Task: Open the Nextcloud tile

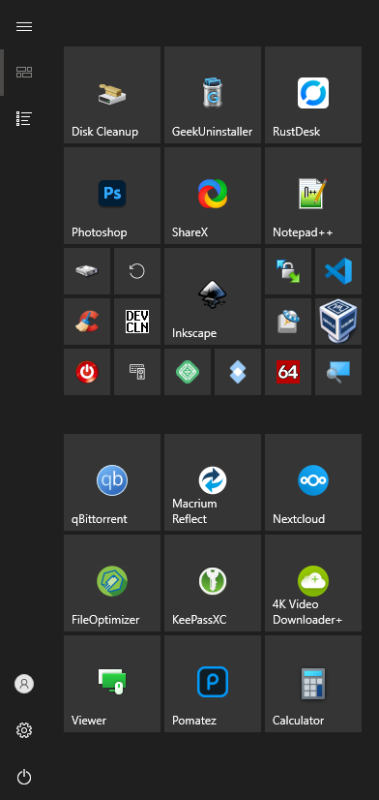Action: [x=313, y=482]
